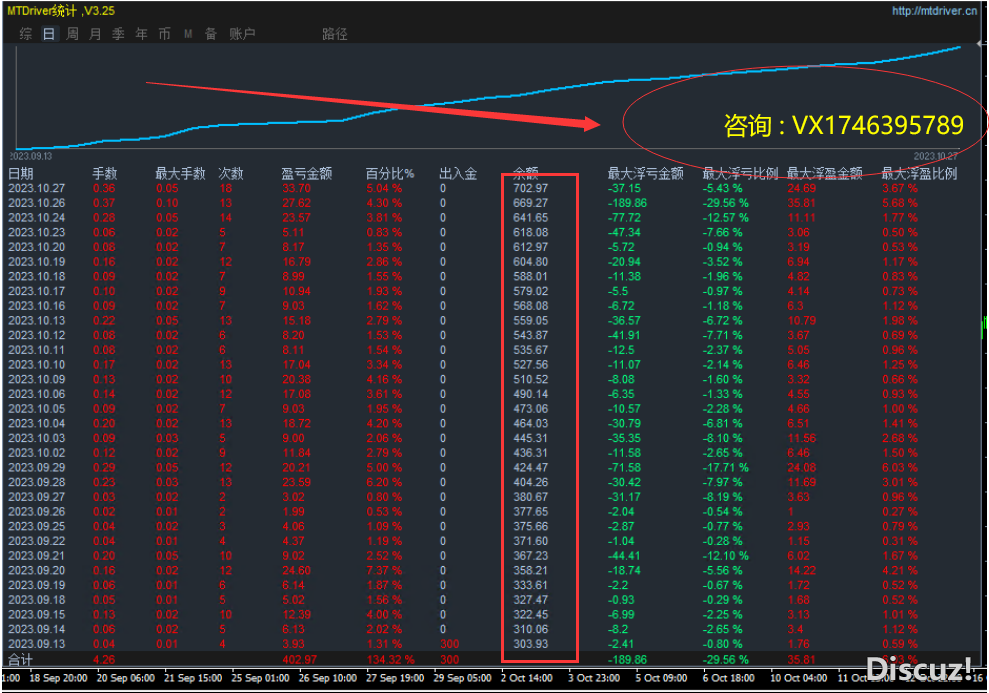Screen dimensions: 989x693
Task: Click the 日期 column header
Action: [x=21, y=173]
